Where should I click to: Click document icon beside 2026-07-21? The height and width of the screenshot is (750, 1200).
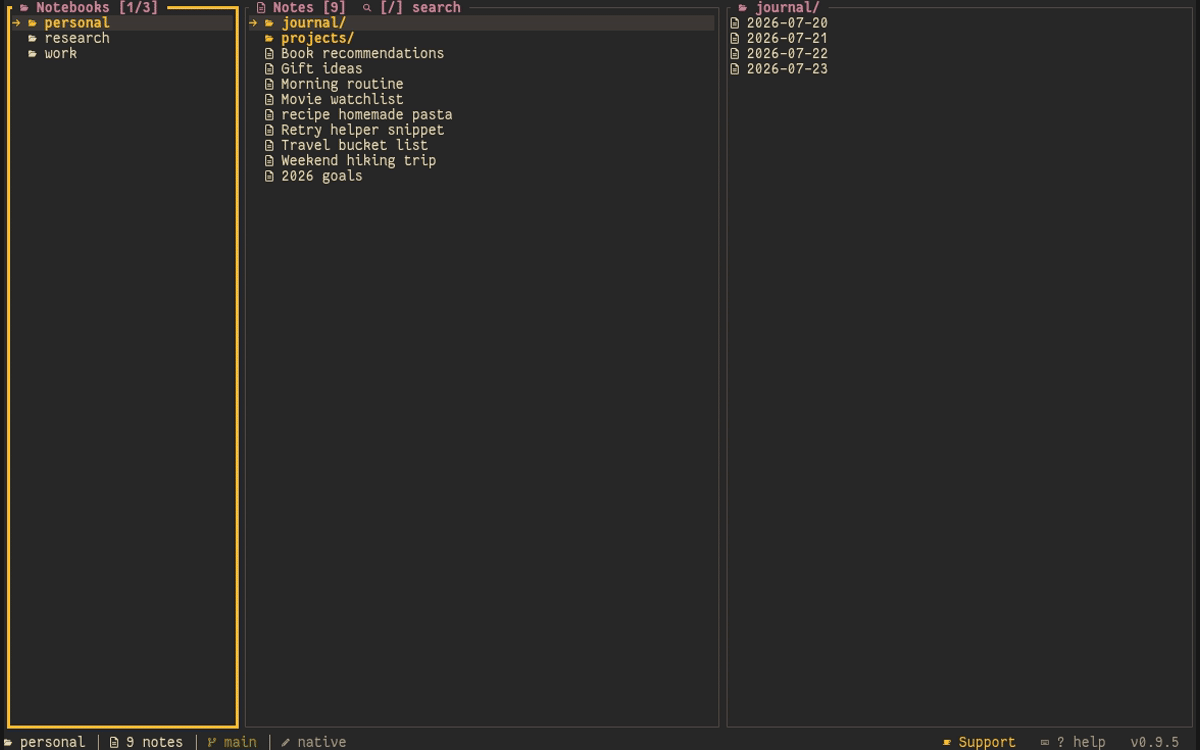click(735, 38)
